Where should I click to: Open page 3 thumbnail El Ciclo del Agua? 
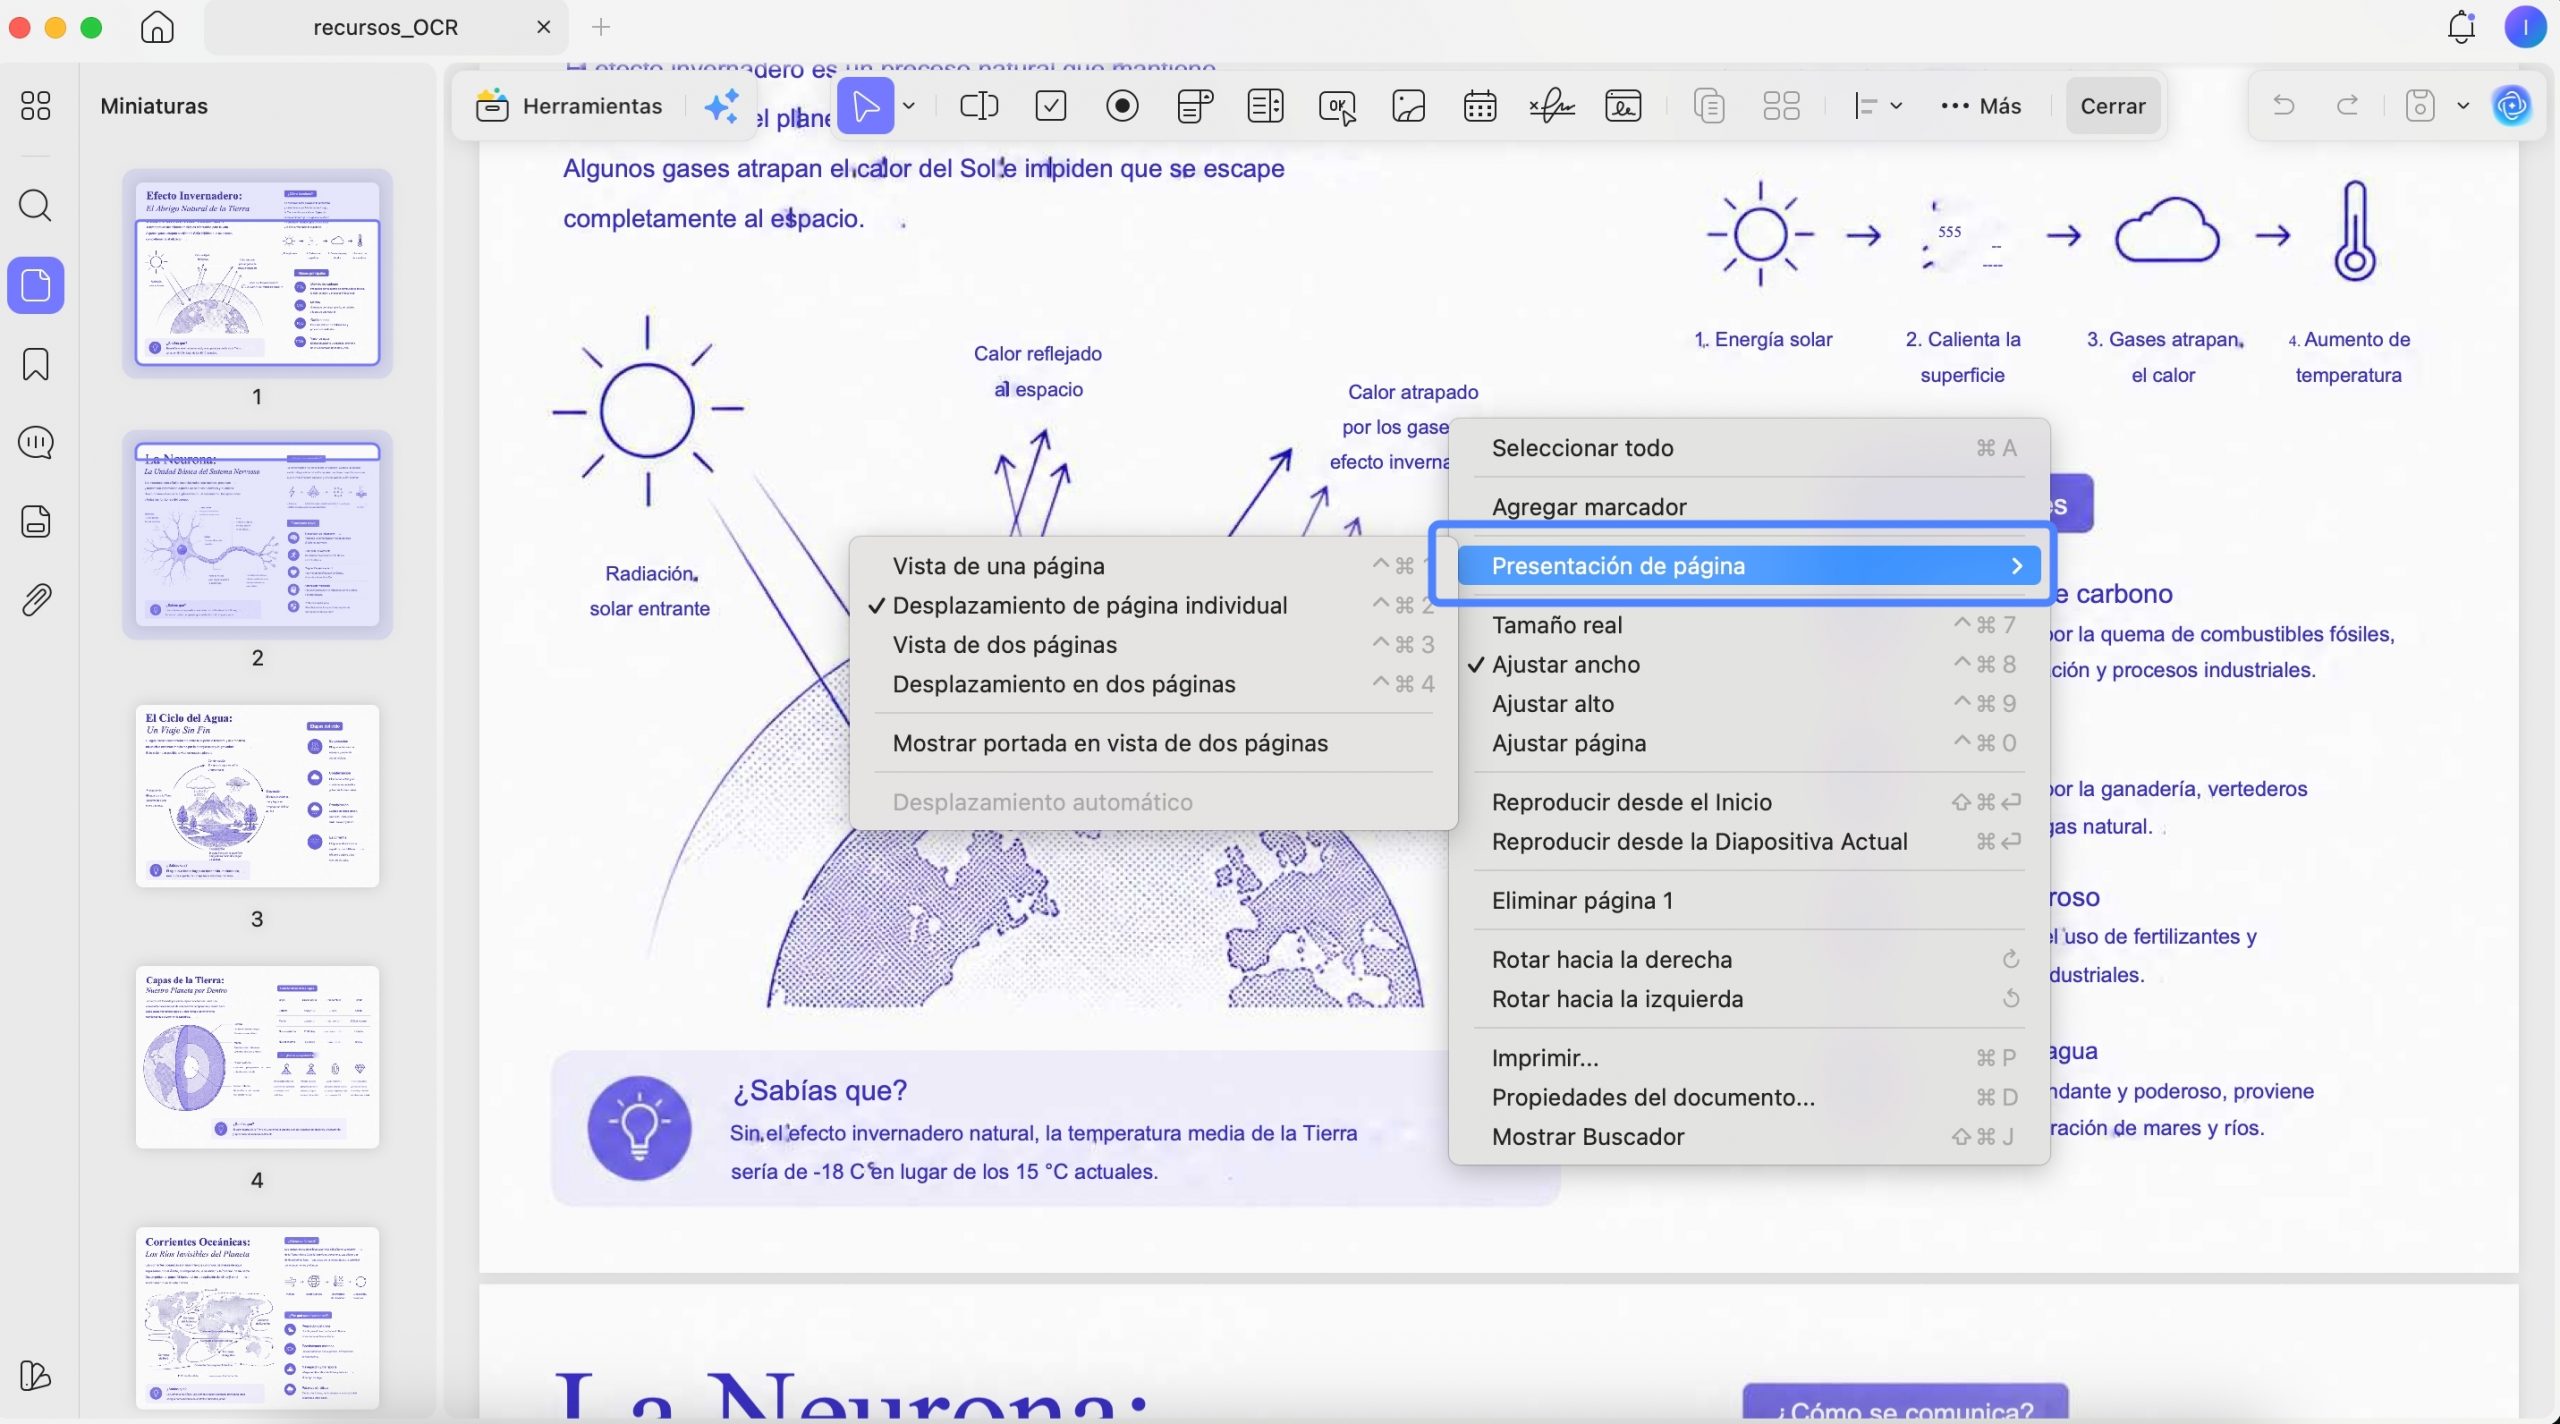point(257,796)
